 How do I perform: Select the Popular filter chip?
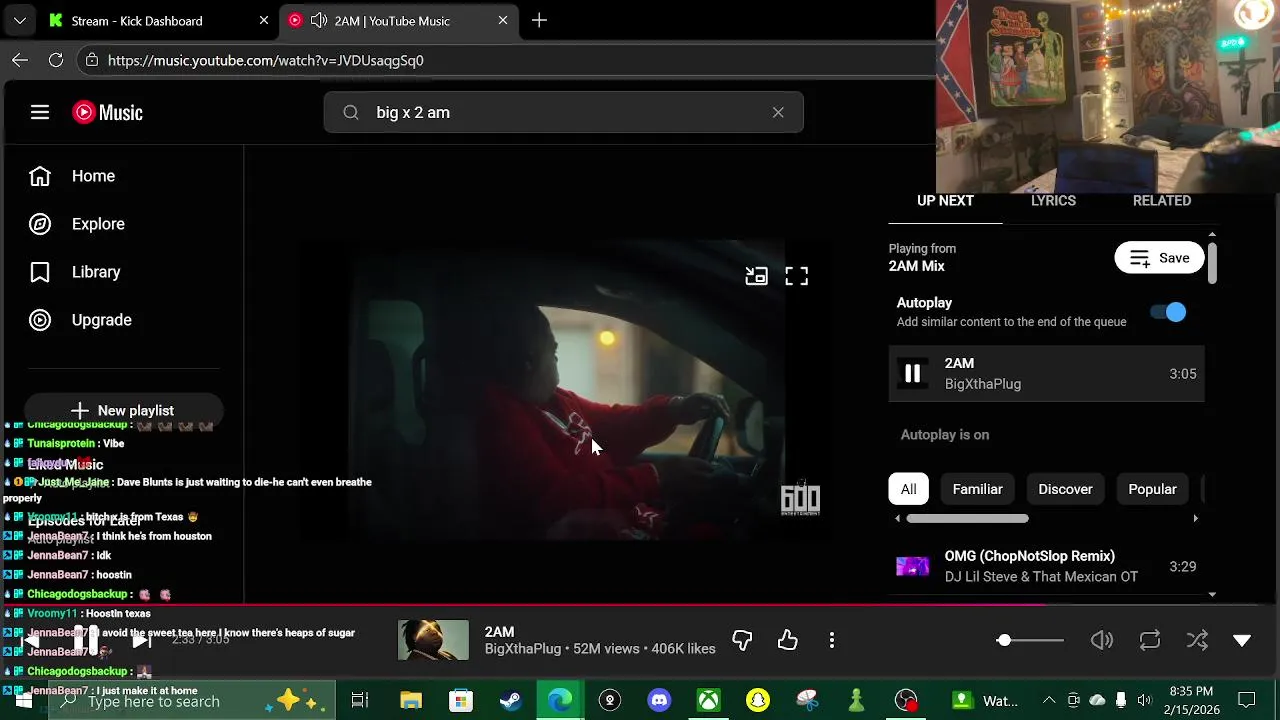(1152, 489)
